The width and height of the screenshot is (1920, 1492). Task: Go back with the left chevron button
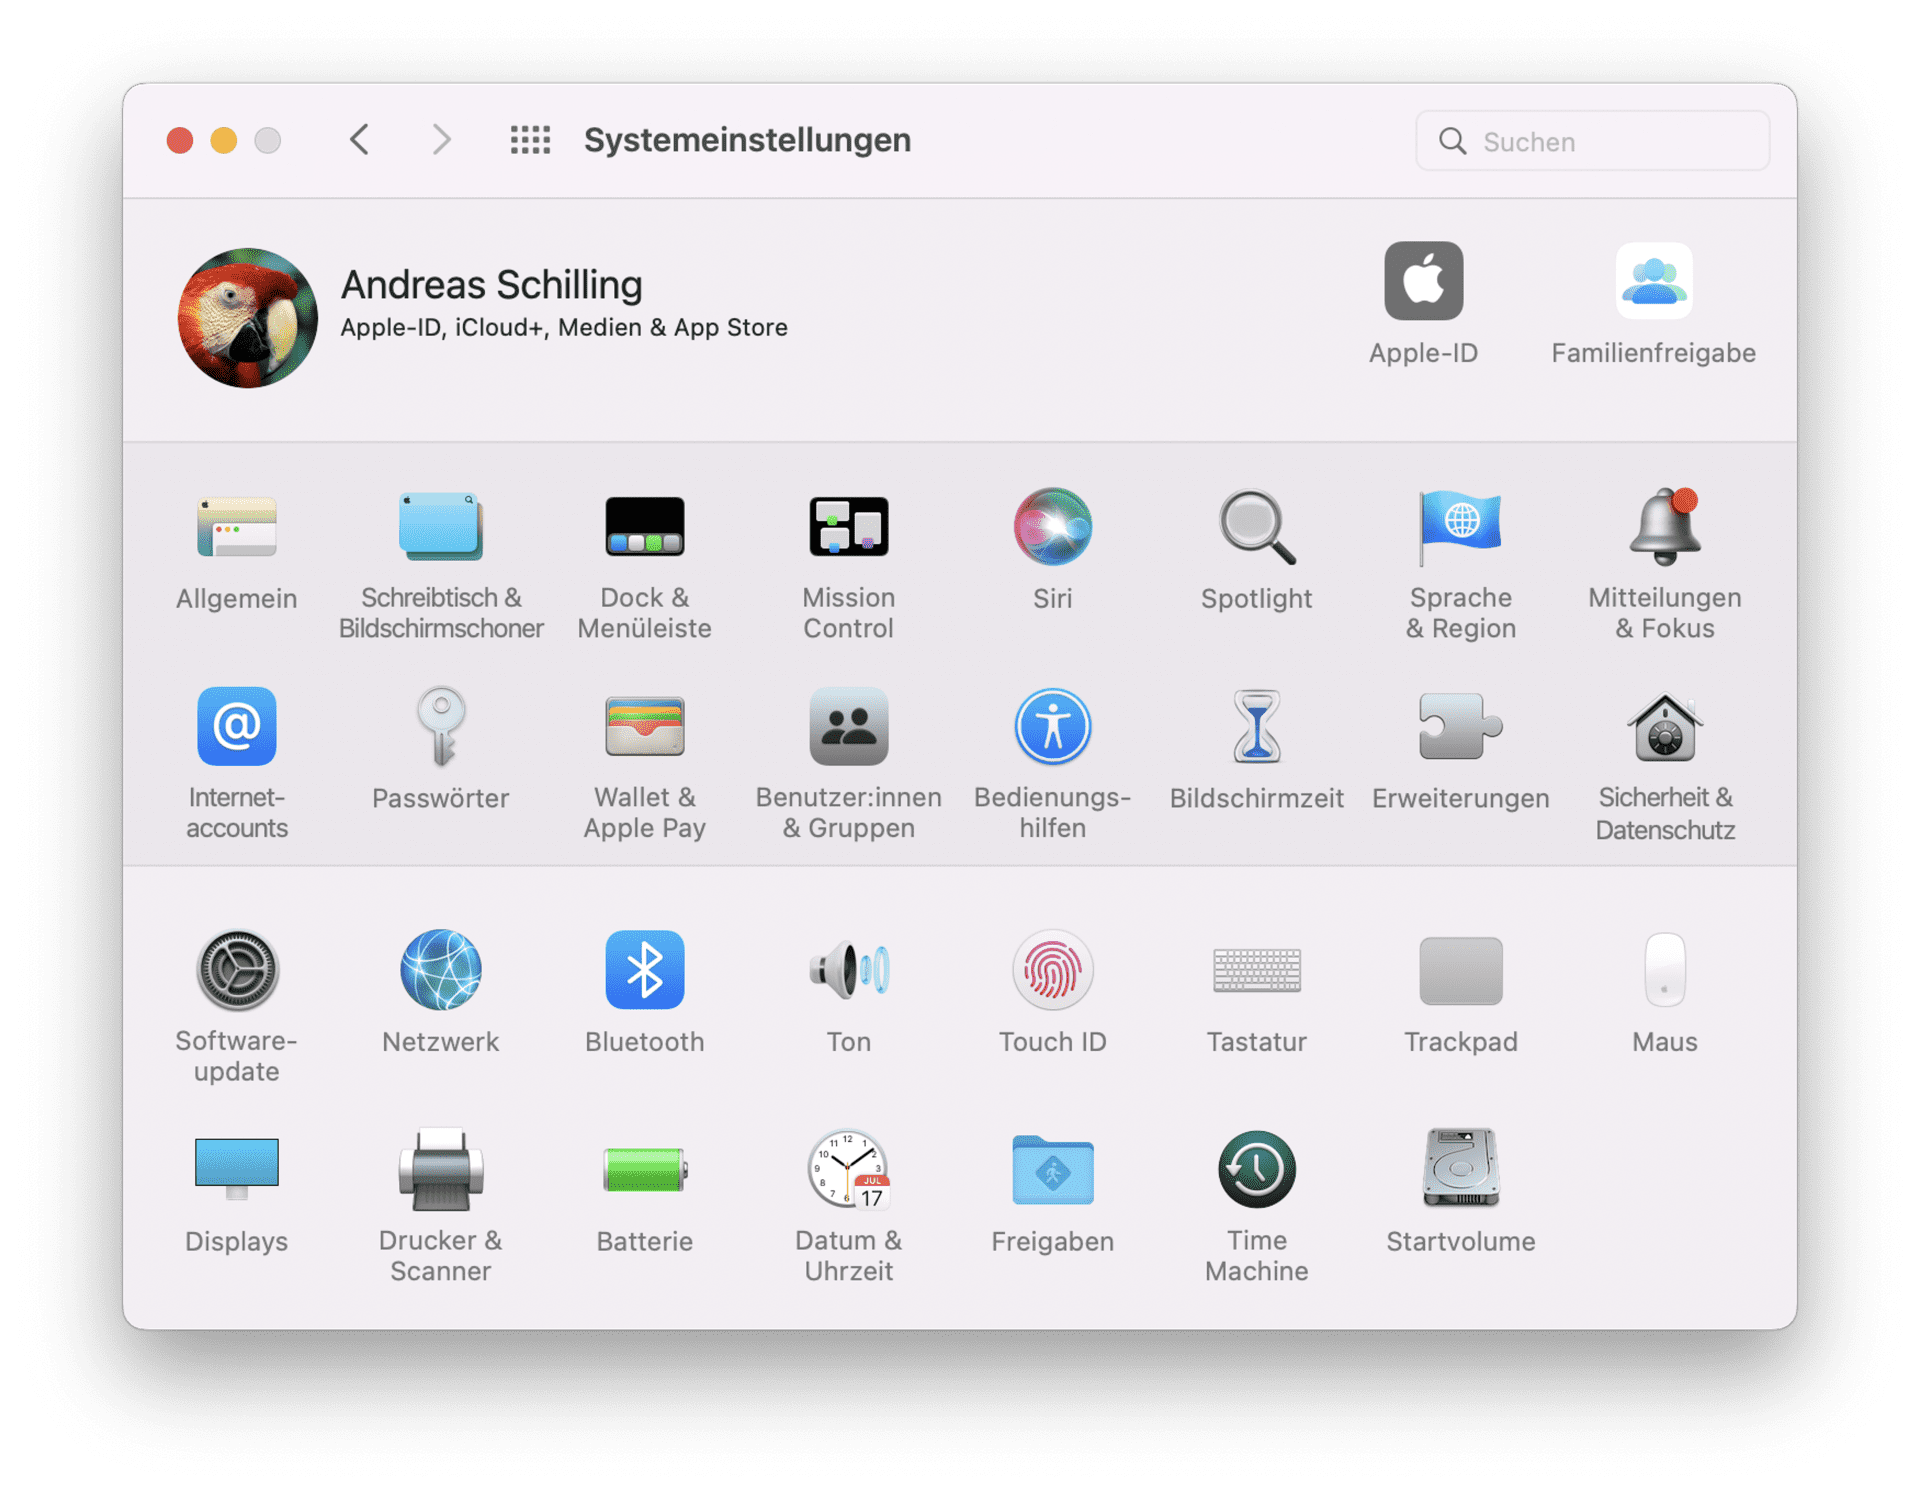pyautogui.click(x=360, y=140)
